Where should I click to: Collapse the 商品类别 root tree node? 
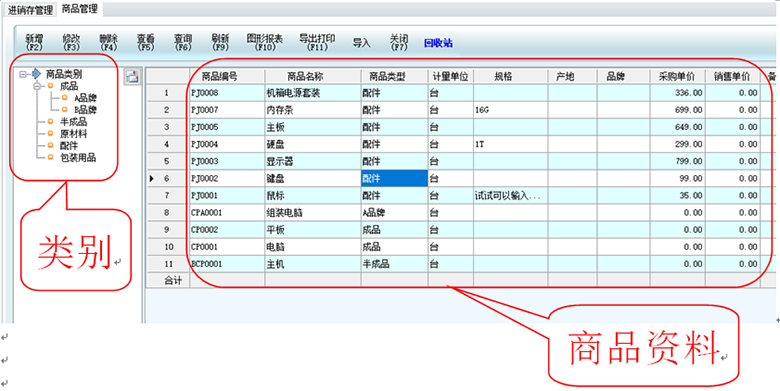click(22, 75)
